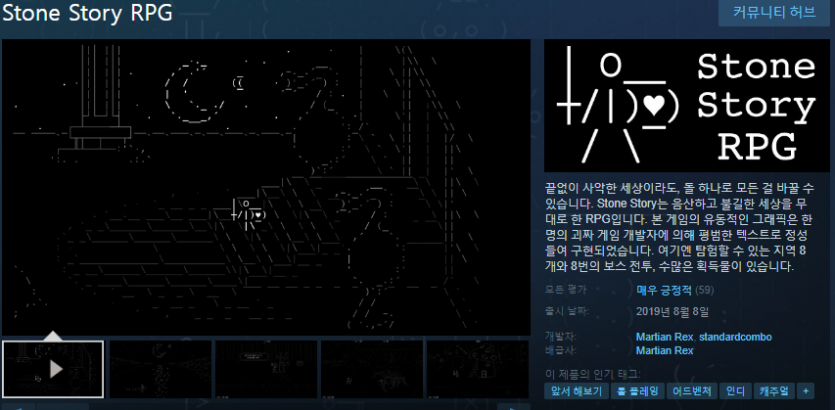835x410 pixels.
Task: Play the first trailer video thumbnail
Action: pyautogui.click(x=53, y=369)
